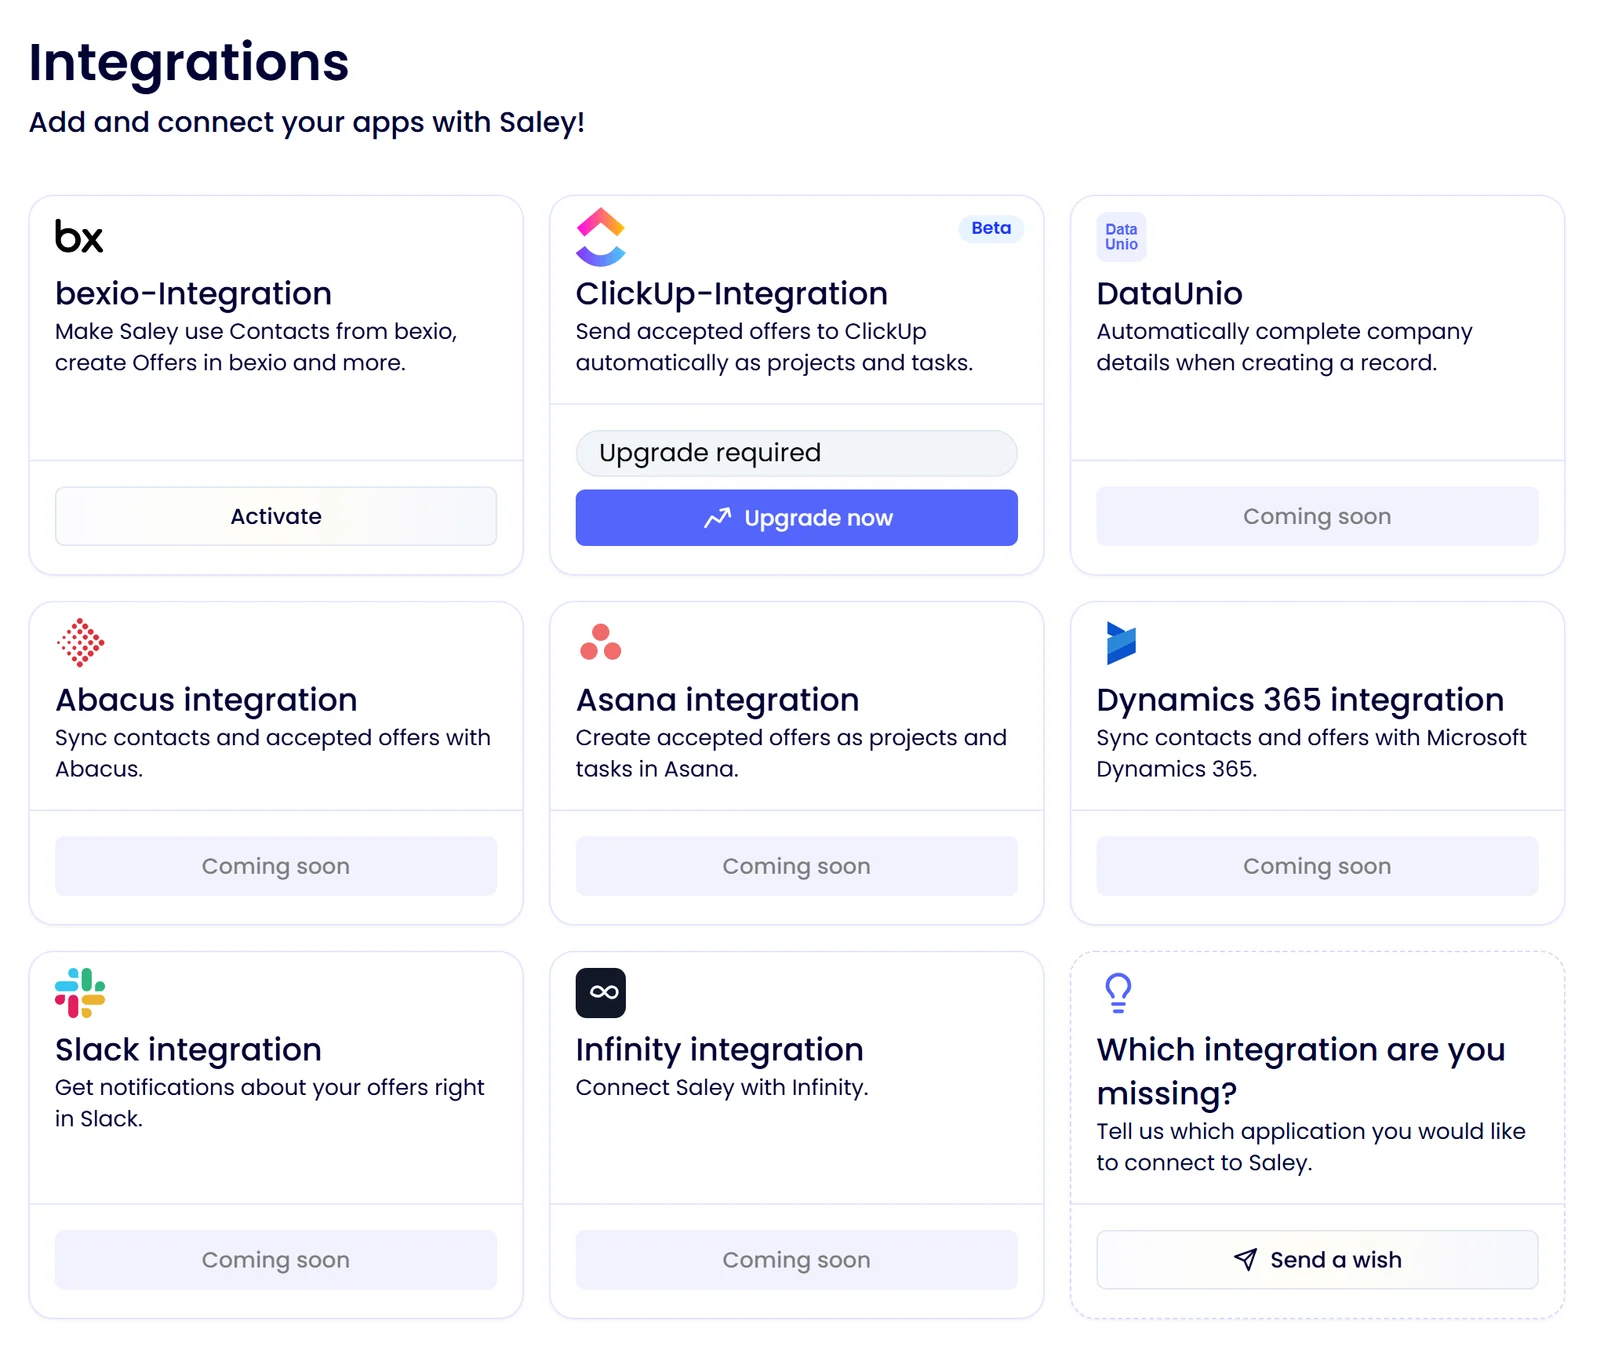Click Coming soon under DataUnio
Viewport: 1600px width, 1368px height.
pyautogui.click(x=1317, y=516)
